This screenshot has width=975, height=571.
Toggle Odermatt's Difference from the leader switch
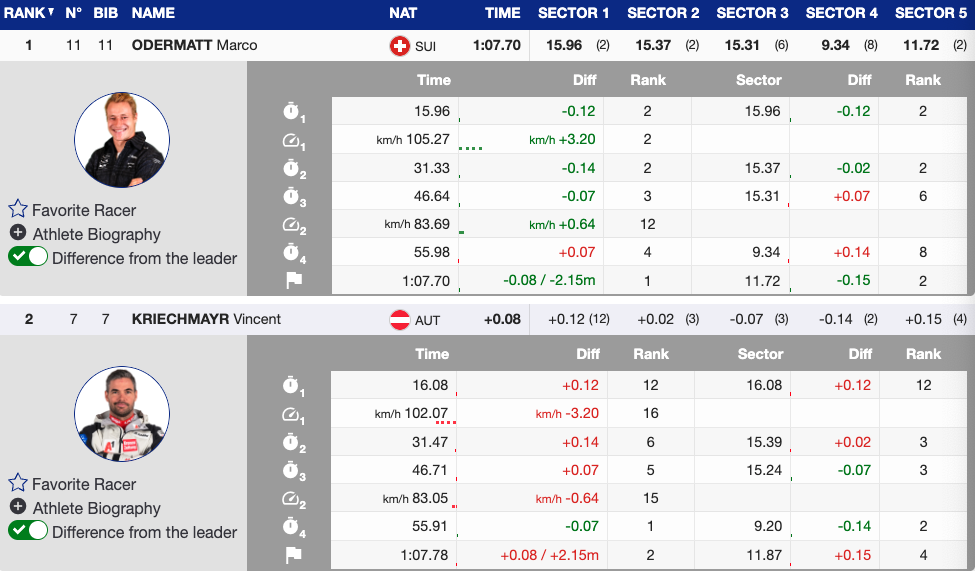pyautogui.click(x=28, y=258)
